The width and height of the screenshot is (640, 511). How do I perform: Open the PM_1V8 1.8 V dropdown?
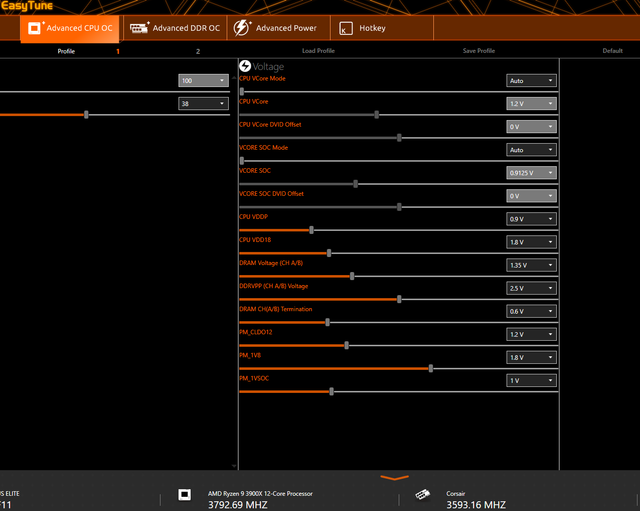(531, 357)
